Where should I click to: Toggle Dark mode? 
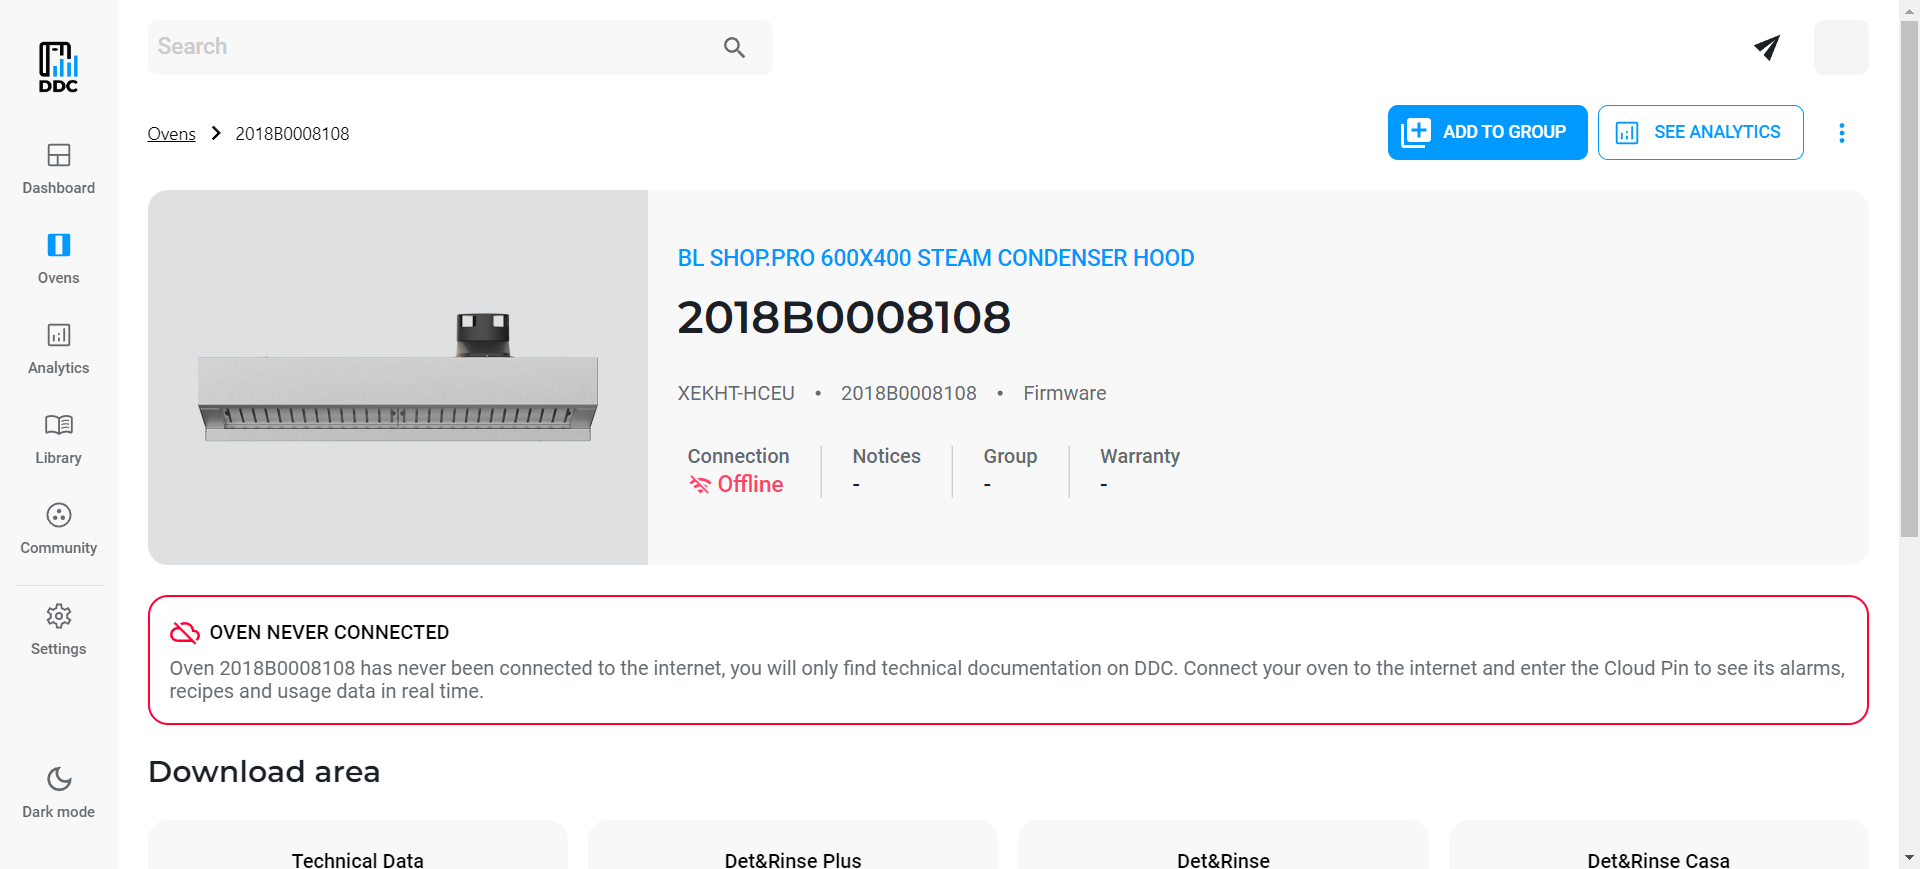[x=58, y=792]
